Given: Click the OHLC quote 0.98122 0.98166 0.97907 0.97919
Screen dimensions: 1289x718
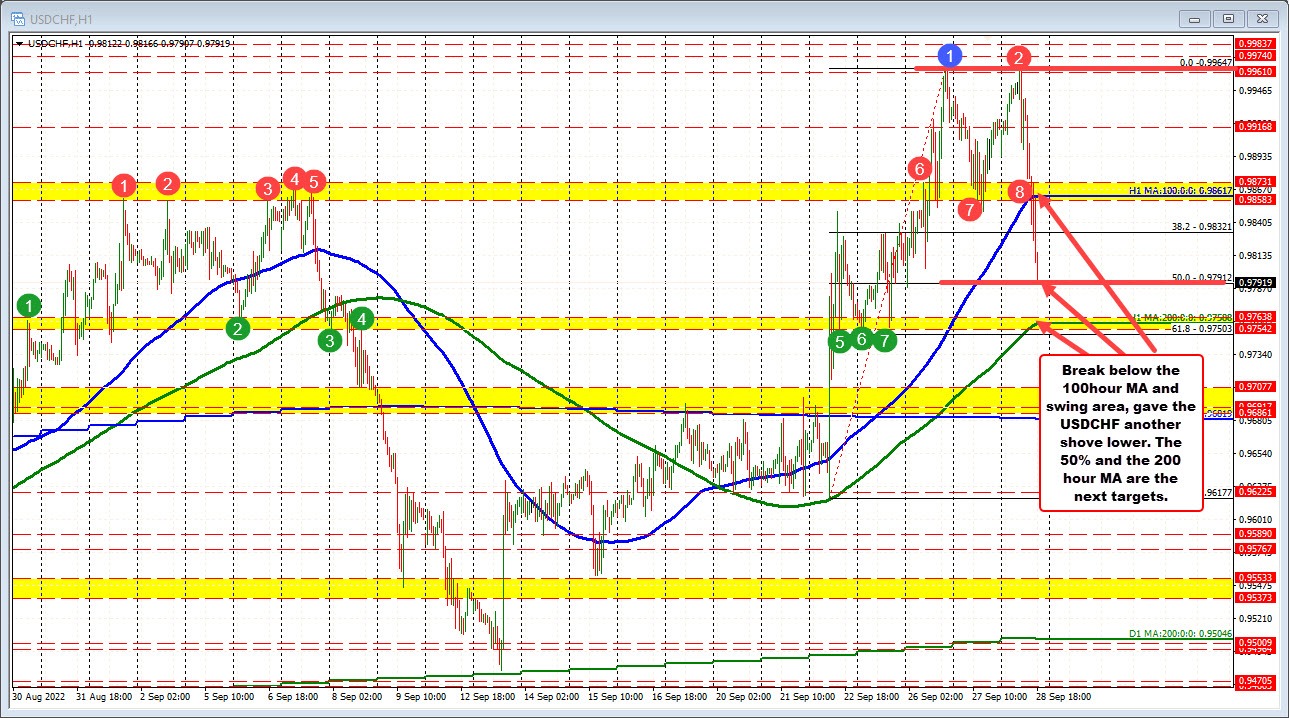Looking at the screenshot, I should [x=162, y=42].
